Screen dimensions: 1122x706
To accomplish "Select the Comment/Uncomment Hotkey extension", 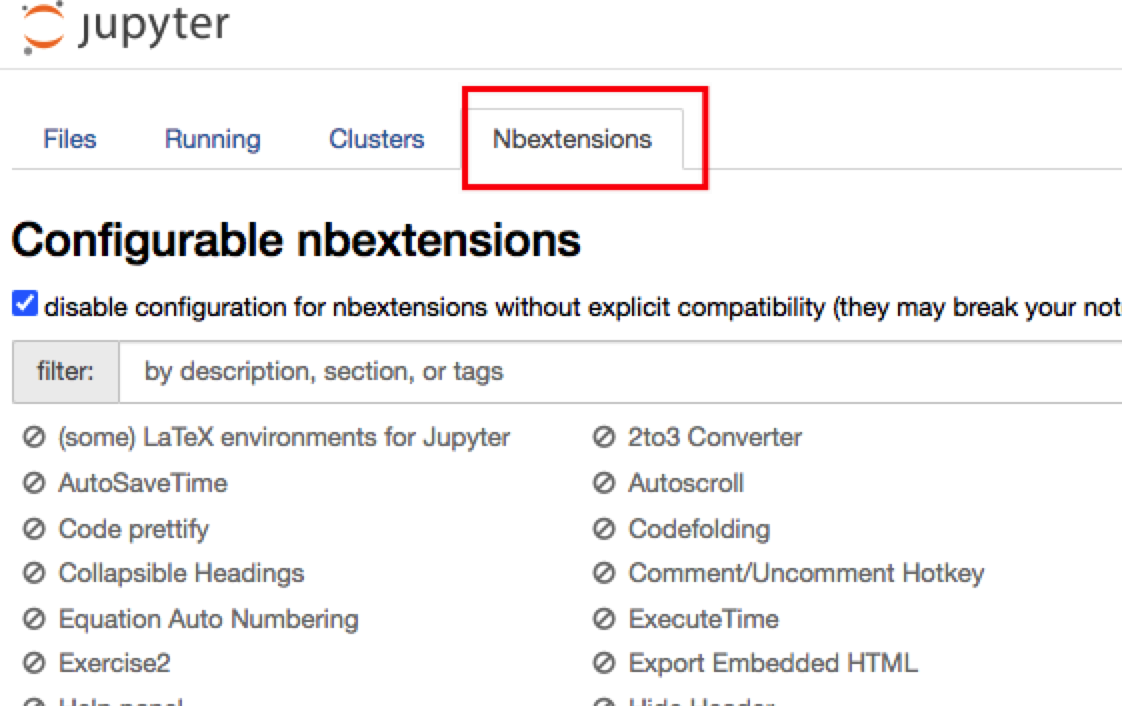I will coord(806,574).
